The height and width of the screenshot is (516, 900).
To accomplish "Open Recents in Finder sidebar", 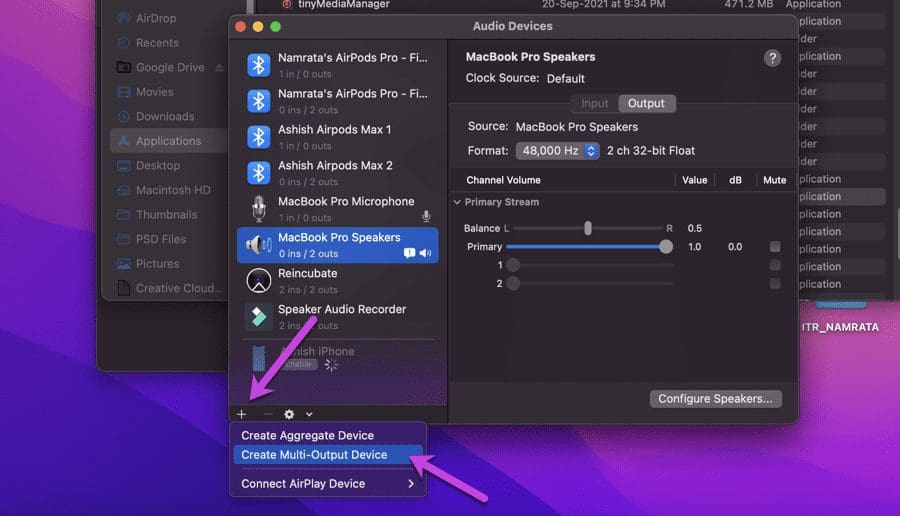I will [148, 43].
